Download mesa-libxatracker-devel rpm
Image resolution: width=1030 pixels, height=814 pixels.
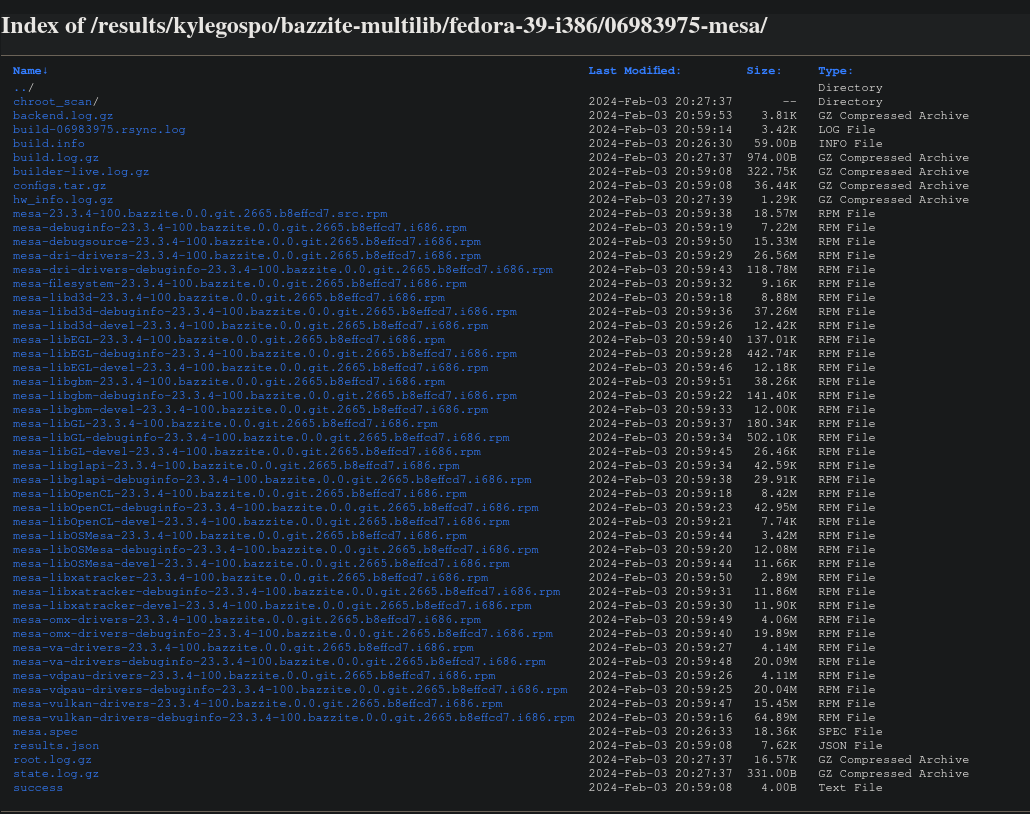point(272,606)
